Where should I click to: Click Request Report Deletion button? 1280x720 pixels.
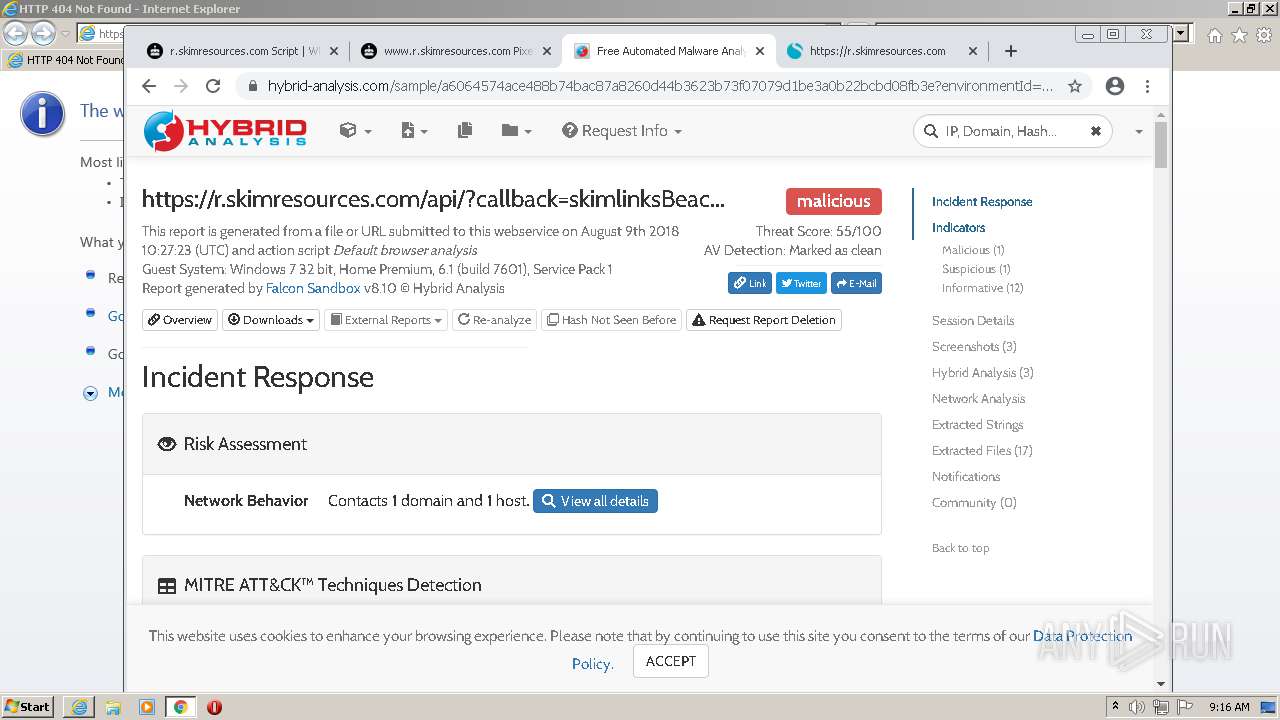764,320
